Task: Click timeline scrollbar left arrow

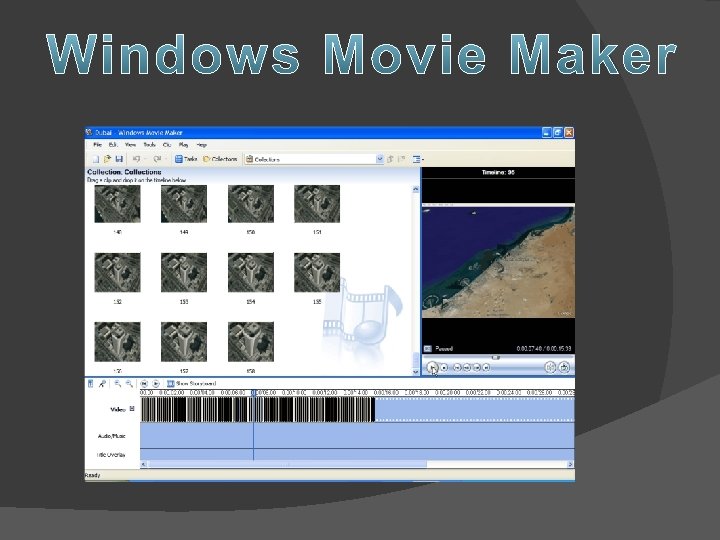Action: (x=144, y=465)
